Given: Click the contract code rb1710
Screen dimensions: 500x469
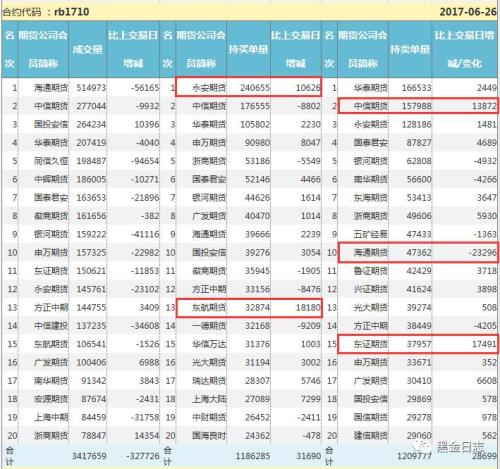Looking at the screenshot, I should 71,12.
